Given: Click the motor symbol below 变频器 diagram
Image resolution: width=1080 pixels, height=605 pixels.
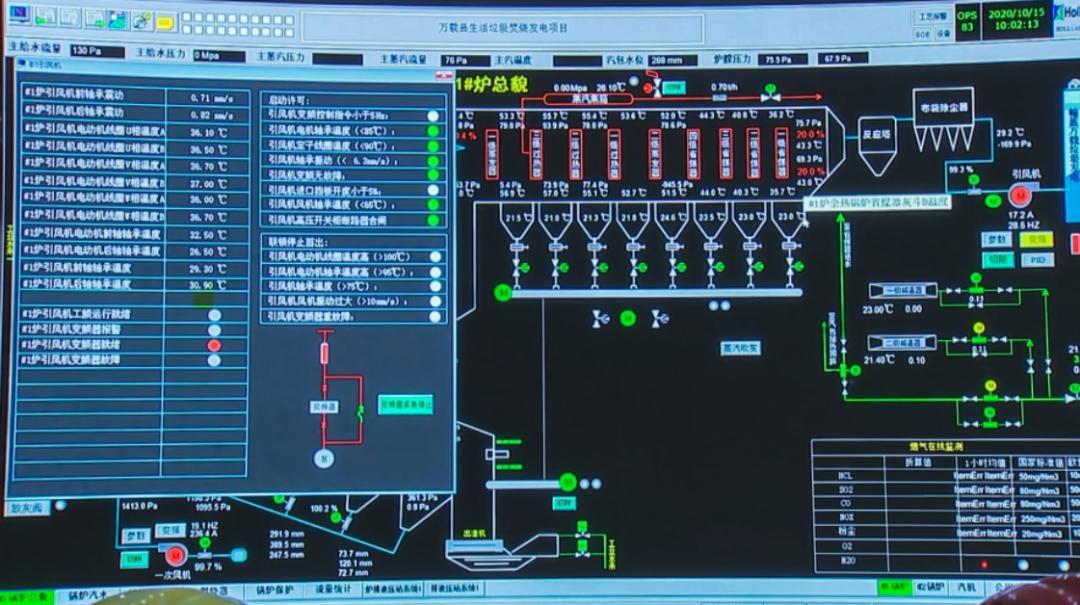Looking at the screenshot, I should coord(322,457).
